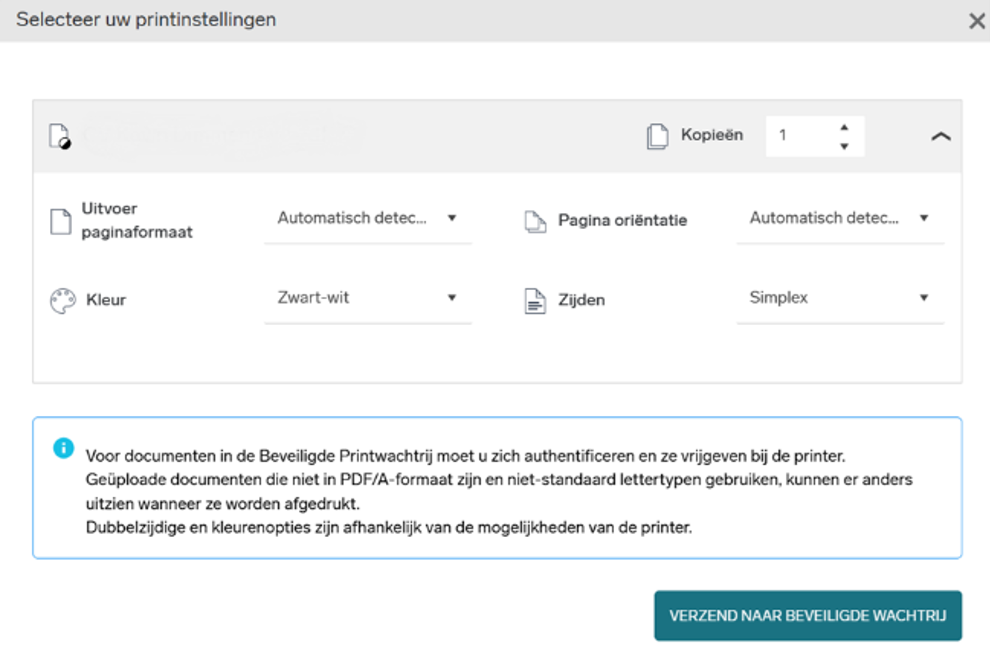Close the printinstellingen dialog

click(x=976, y=19)
